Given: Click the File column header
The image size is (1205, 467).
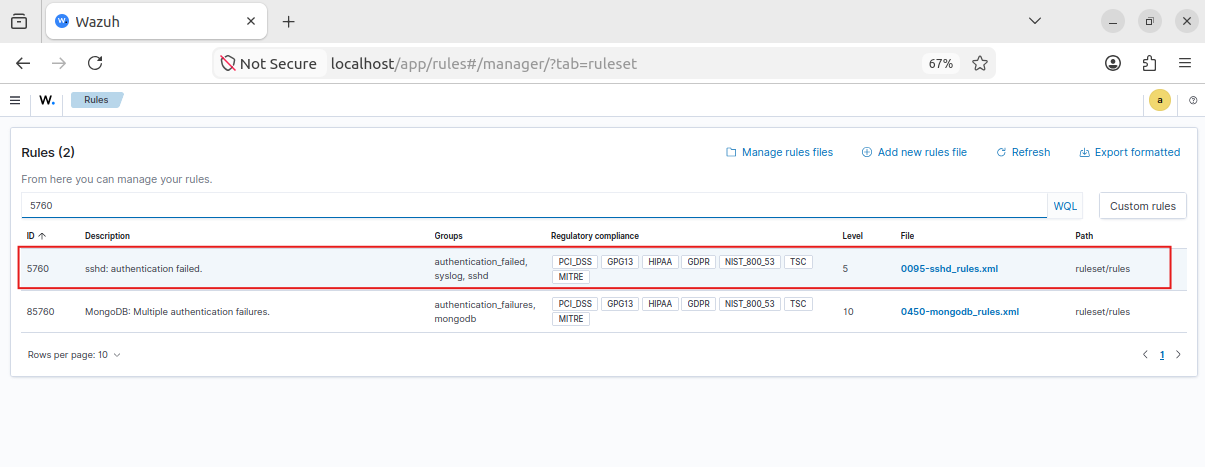Looking at the screenshot, I should pyautogui.click(x=907, y=236).
